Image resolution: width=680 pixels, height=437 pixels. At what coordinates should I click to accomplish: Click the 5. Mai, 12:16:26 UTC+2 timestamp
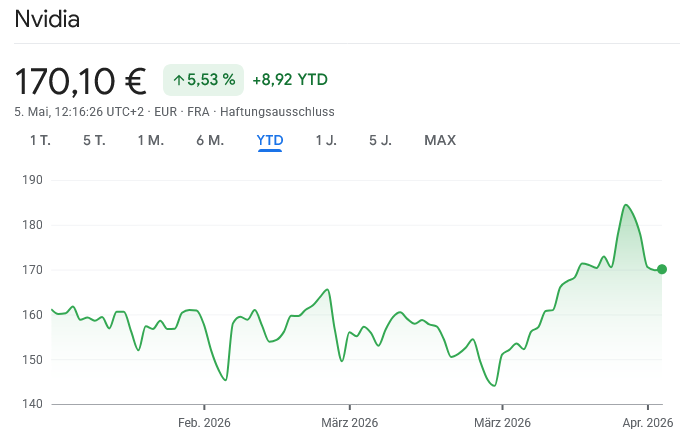coord(79,112)
